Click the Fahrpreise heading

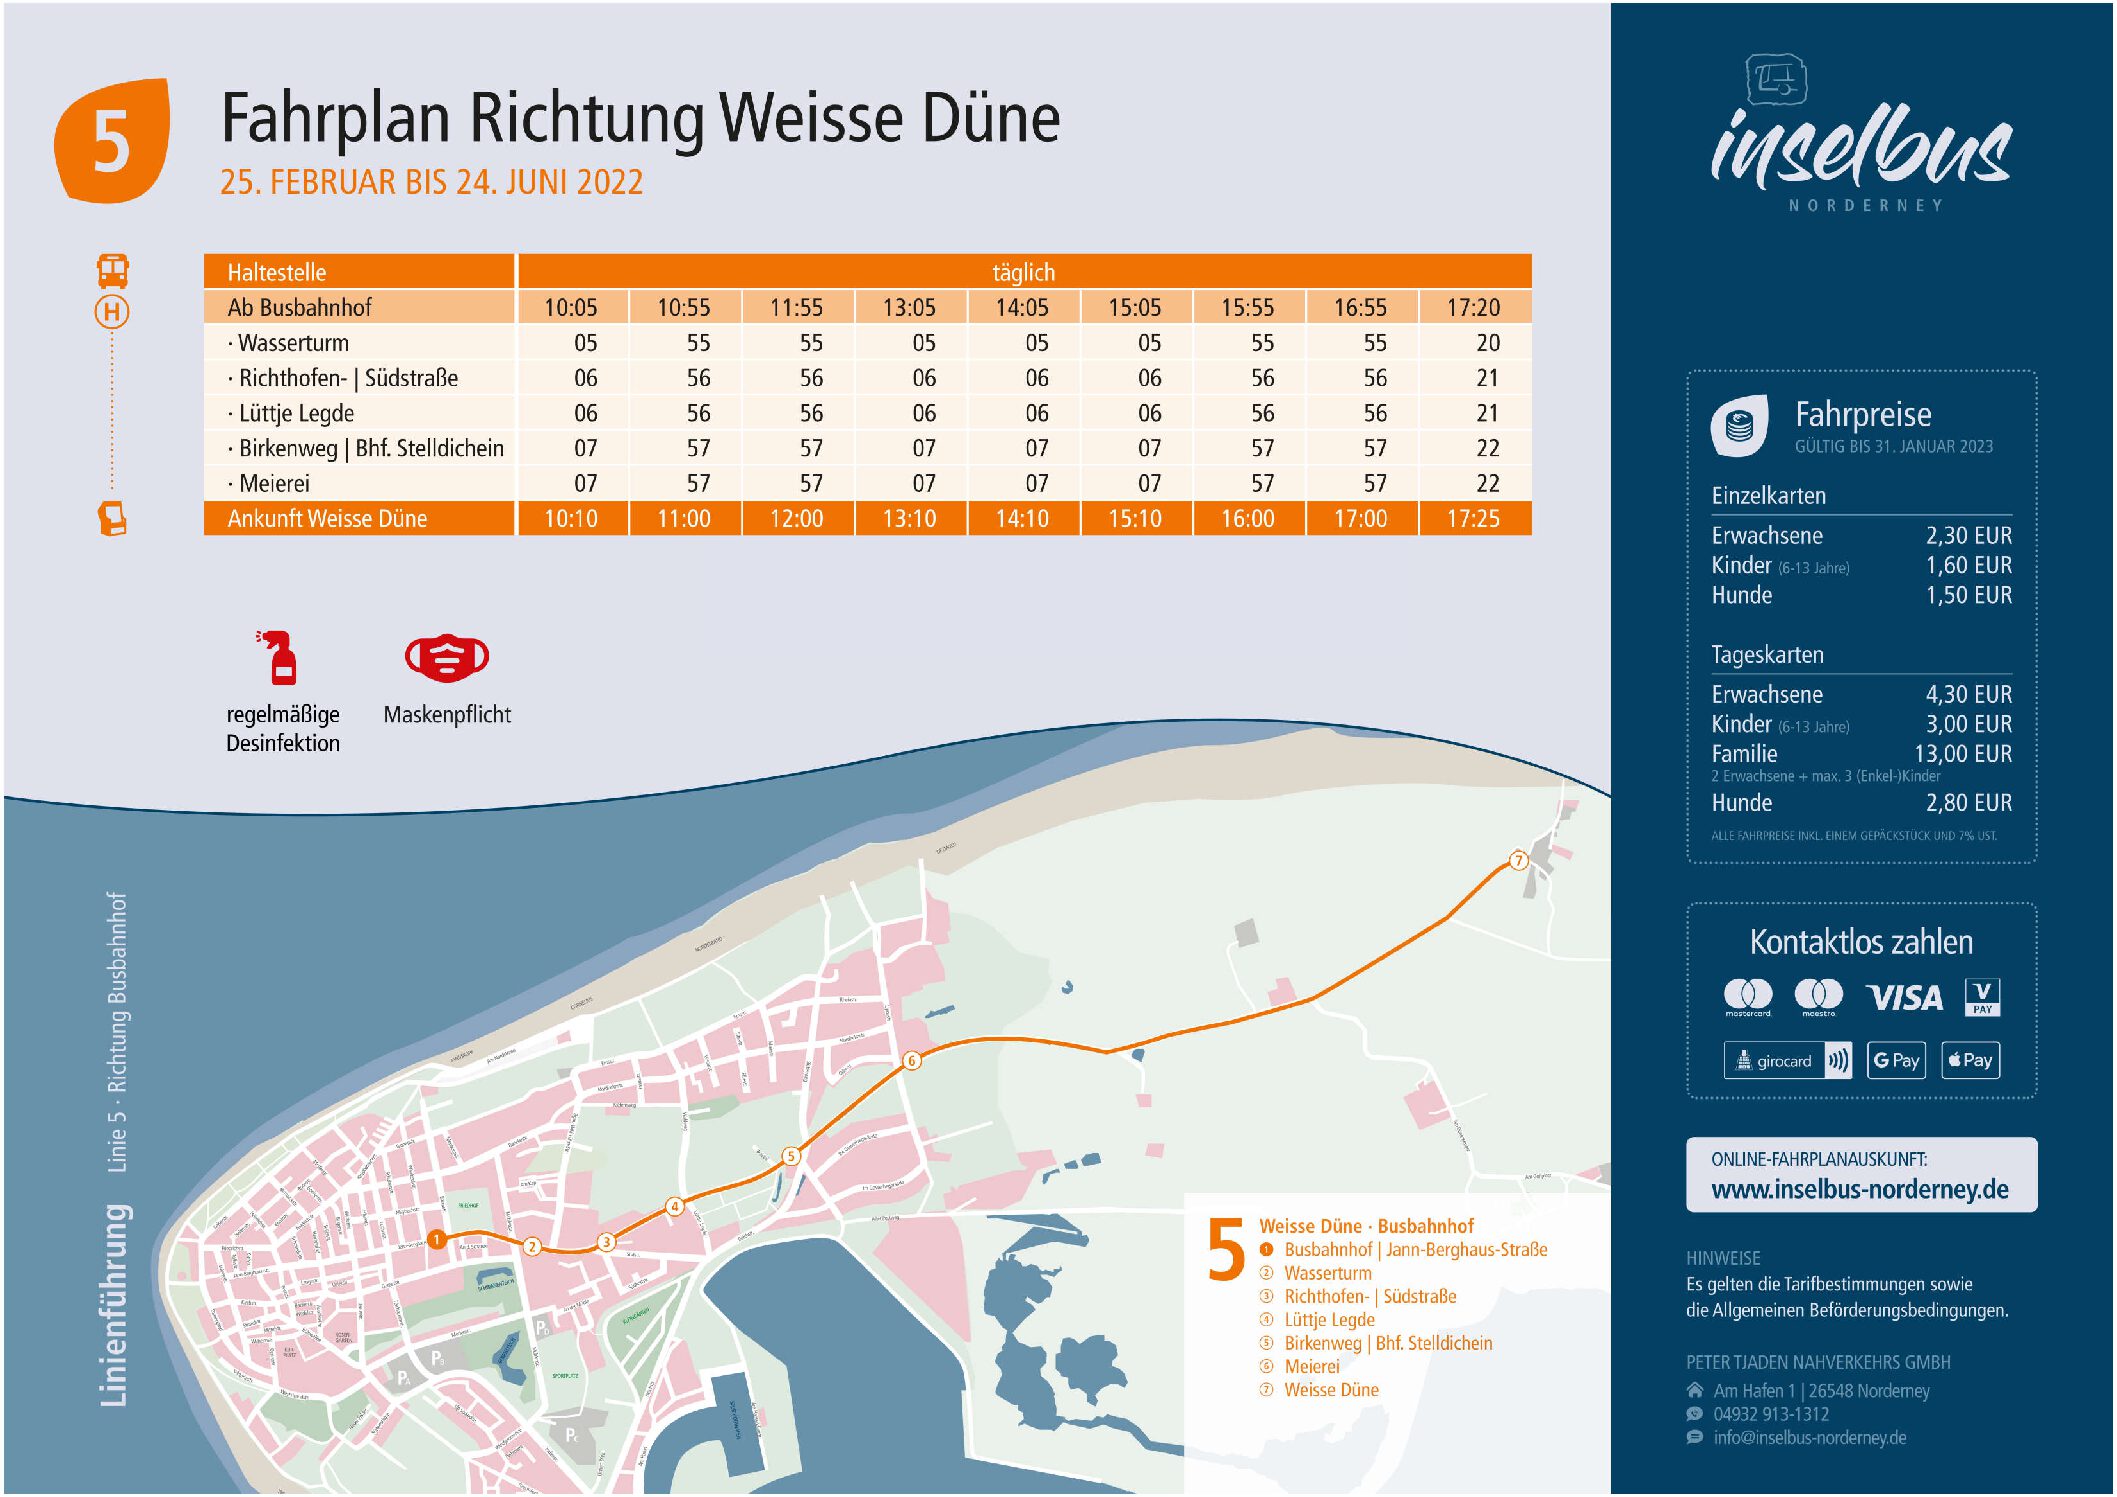point(1862,414)
